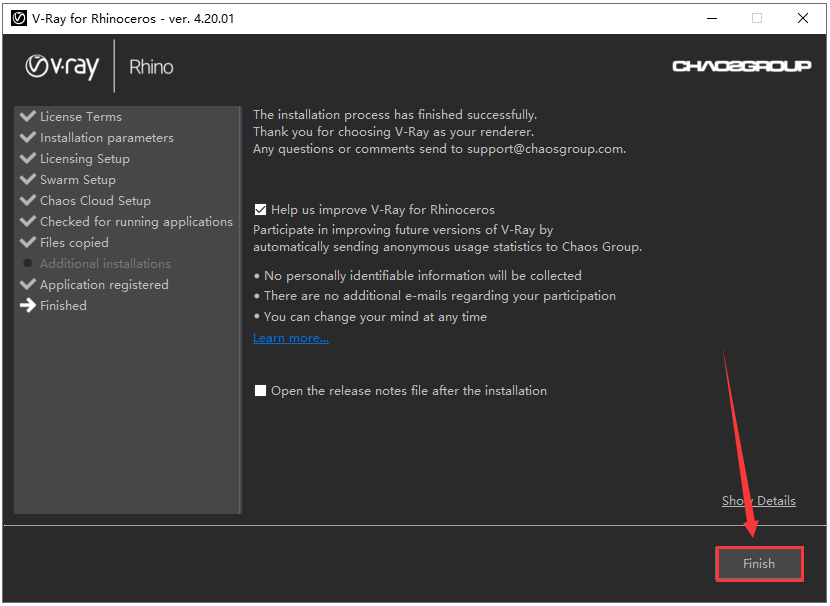Click the installation finished successfully message
Image resolution: width=830 pixels, height=606 pixels.
click(x=395, y=115)
